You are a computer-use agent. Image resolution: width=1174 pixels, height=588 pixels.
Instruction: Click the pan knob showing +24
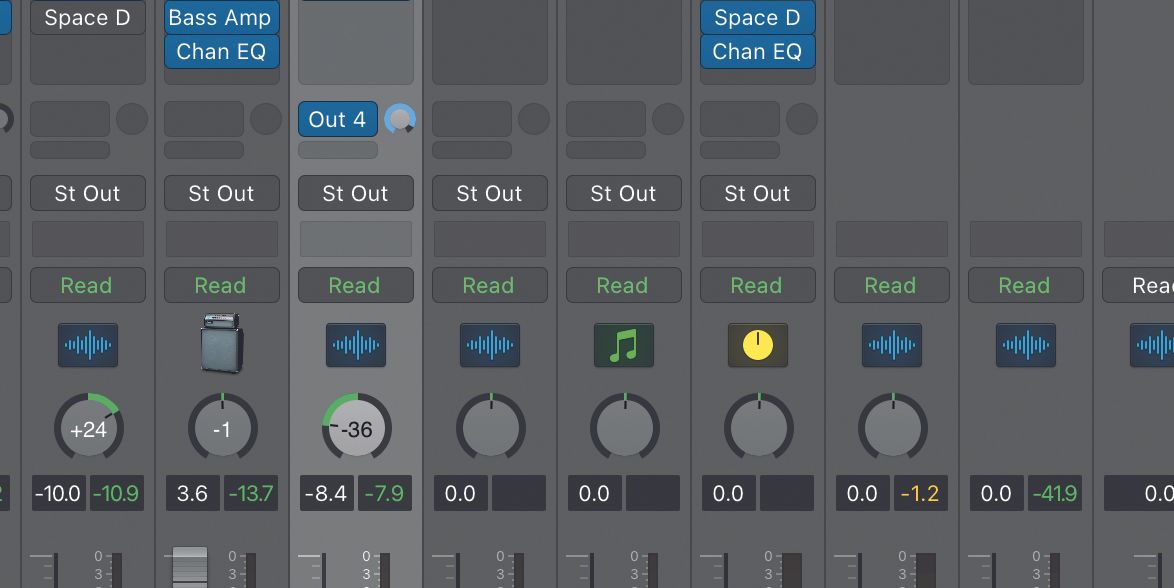click(88, 428)
